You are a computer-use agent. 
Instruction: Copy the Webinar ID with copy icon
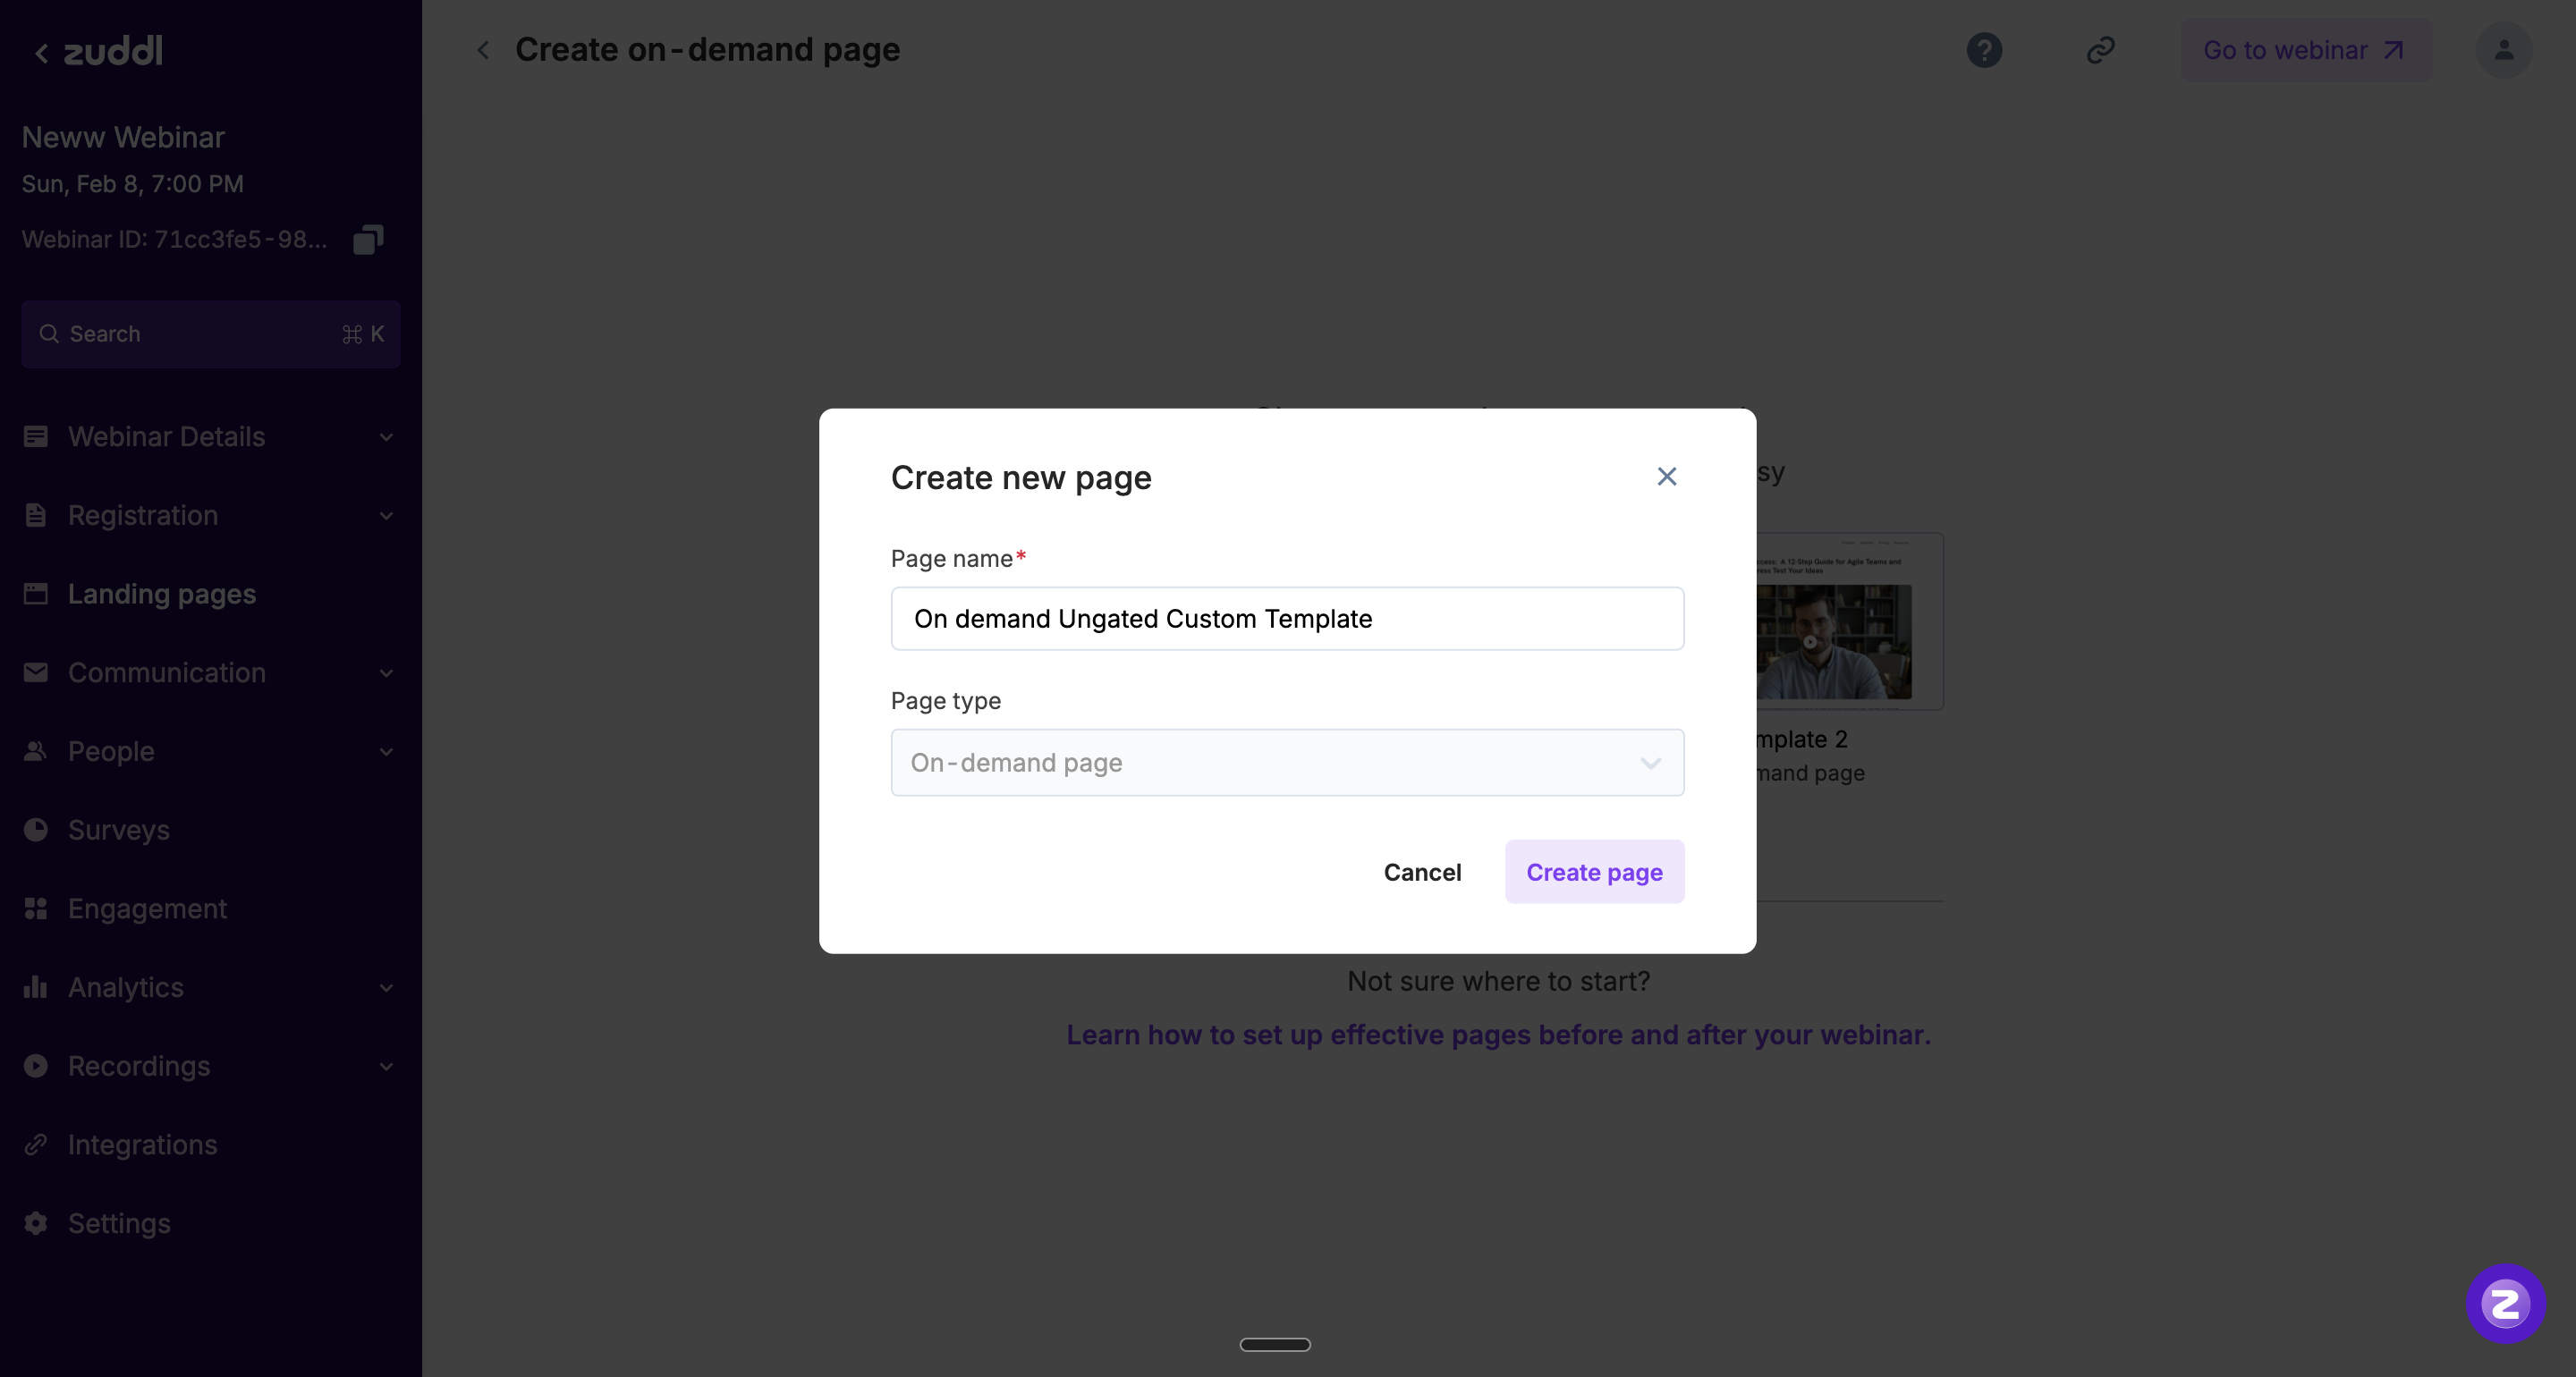pos(368,240)
